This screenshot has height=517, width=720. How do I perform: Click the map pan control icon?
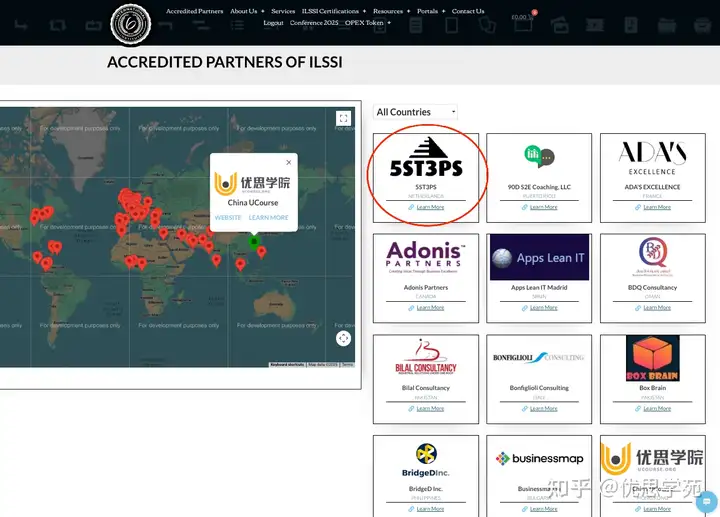click(343, 338)
